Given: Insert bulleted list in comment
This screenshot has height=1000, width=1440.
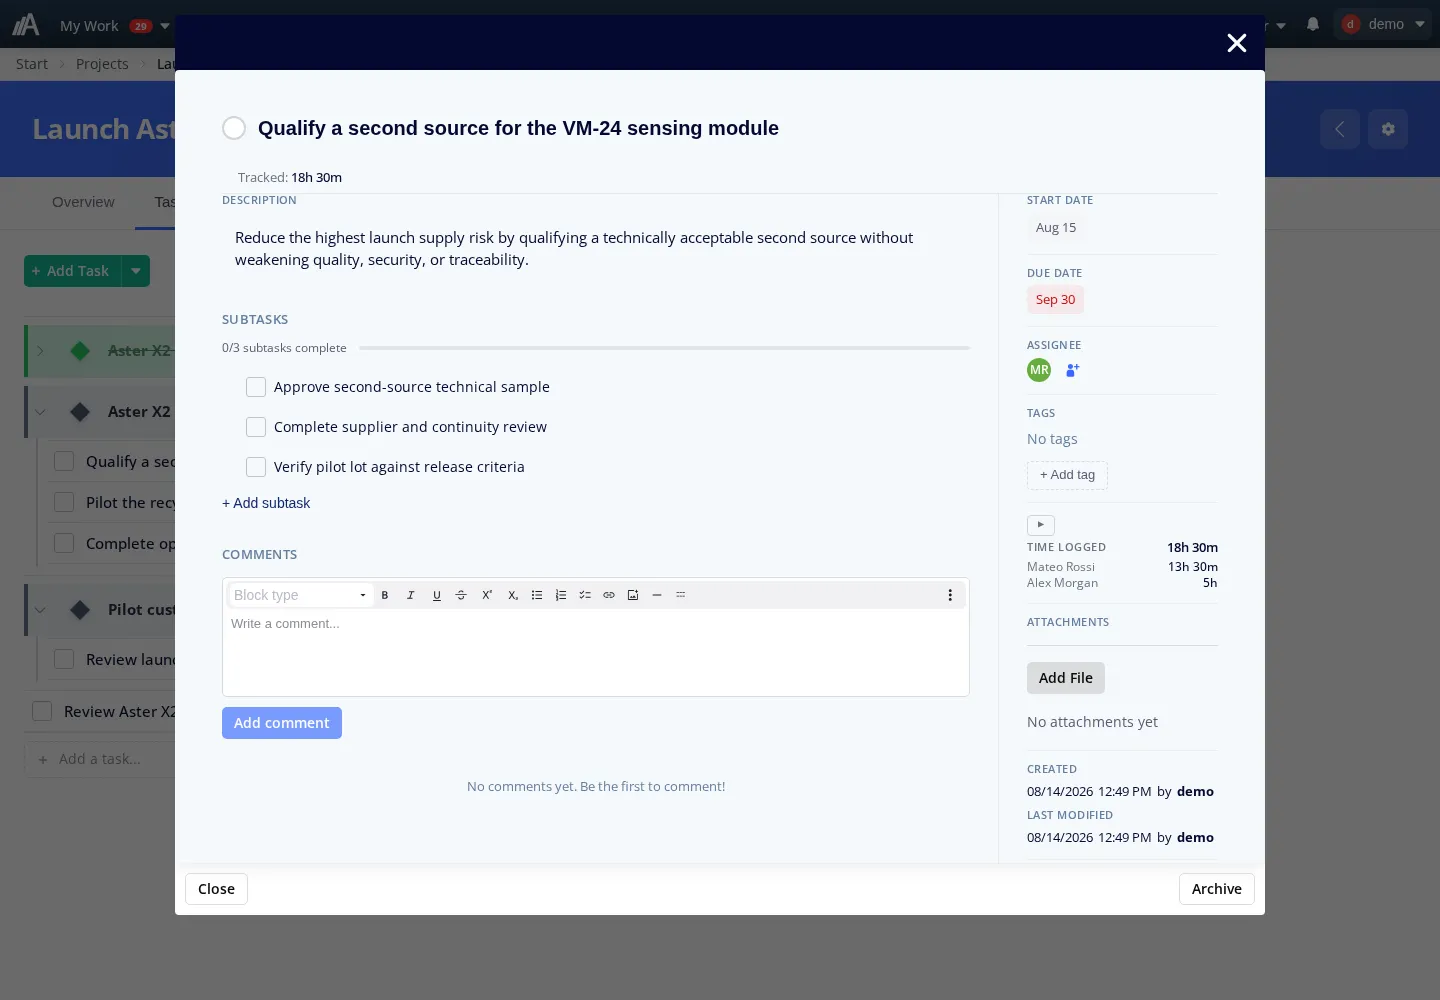Looking at the screenshot, I should (537, 595).
